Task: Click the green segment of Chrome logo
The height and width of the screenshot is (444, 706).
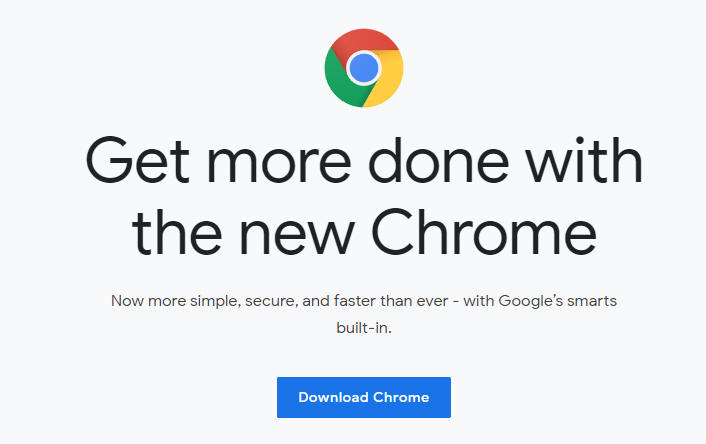Action: [340, 82]
